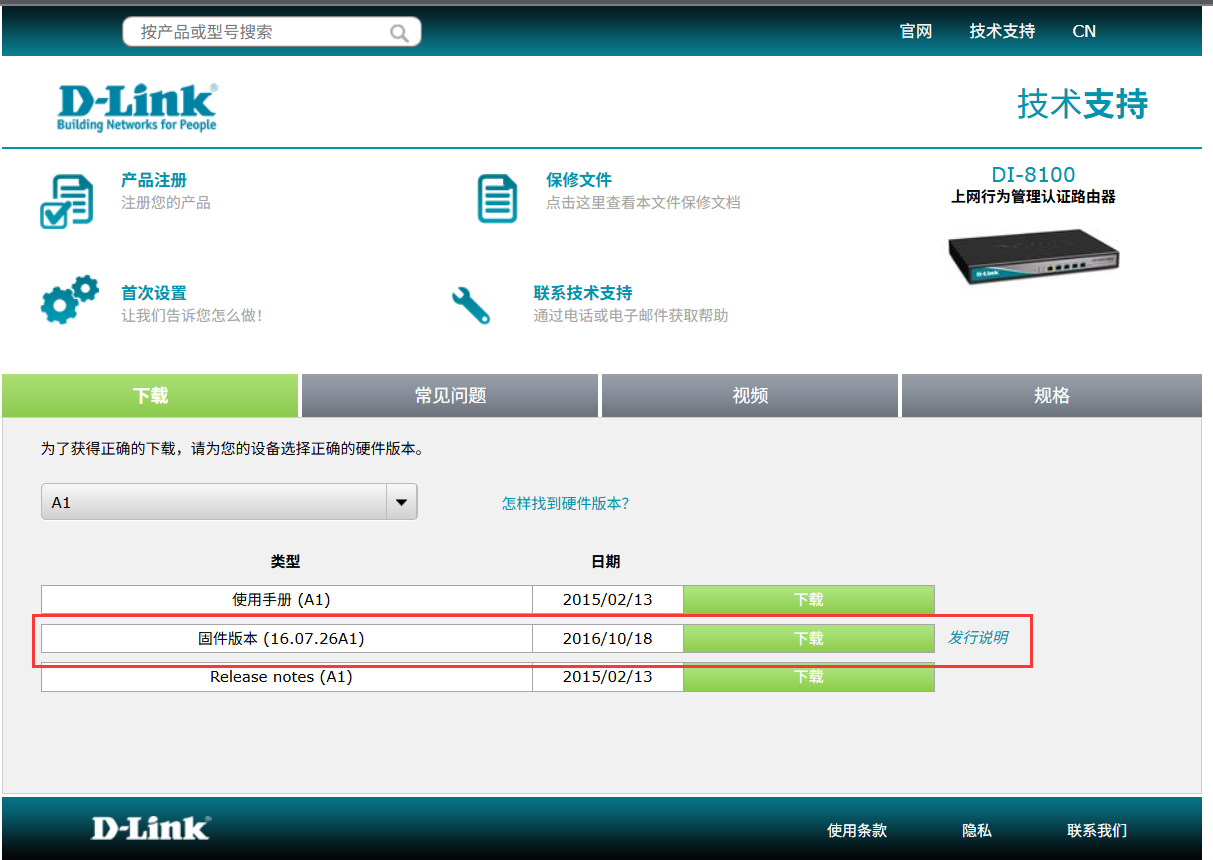Click the 日期 column header
The width and height of the screenshot is (1213, 860).
point(605,562)
